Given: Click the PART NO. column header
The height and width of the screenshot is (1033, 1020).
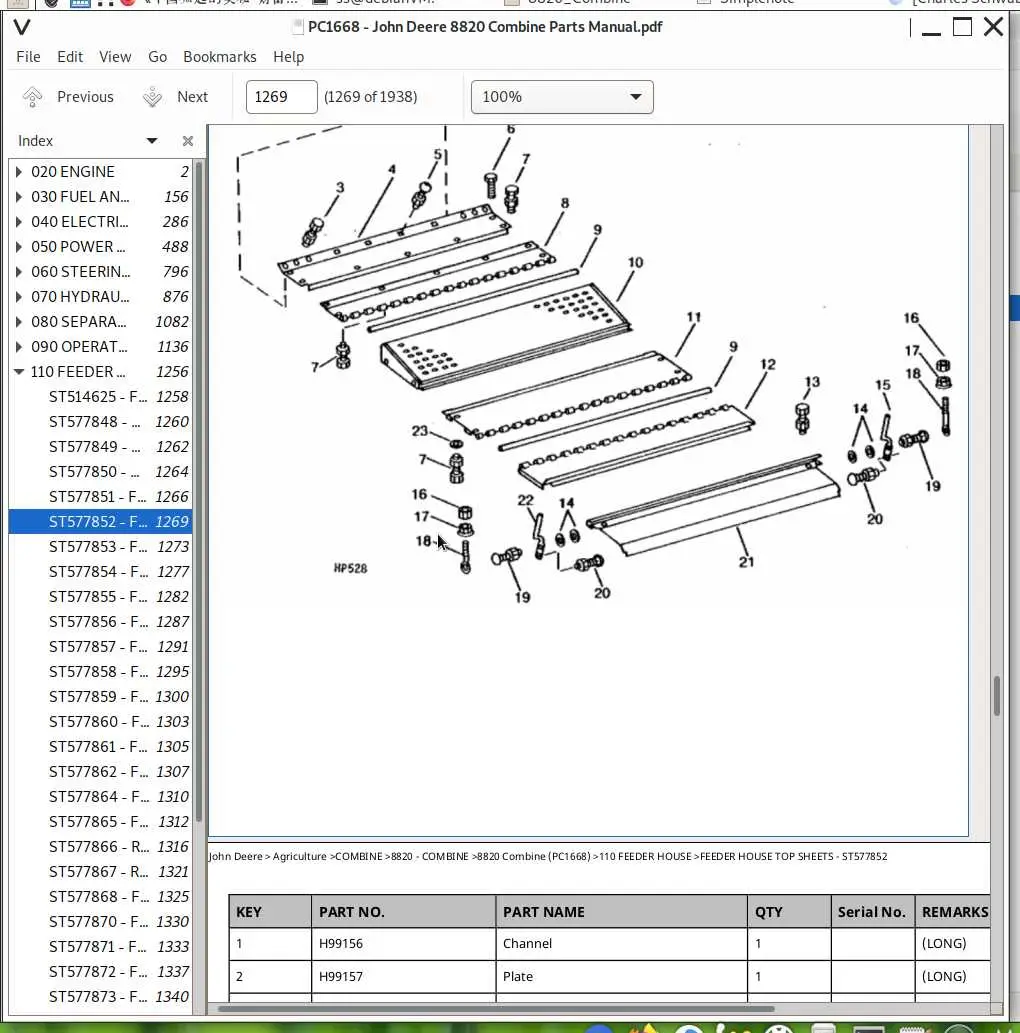Looking at the screenshot, I should click(403, 912).
